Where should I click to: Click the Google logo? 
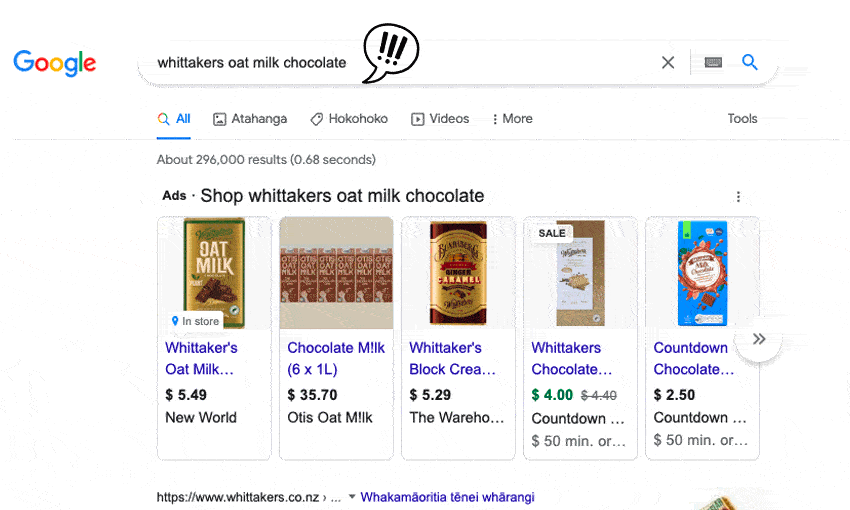click(x=55, y=63)
